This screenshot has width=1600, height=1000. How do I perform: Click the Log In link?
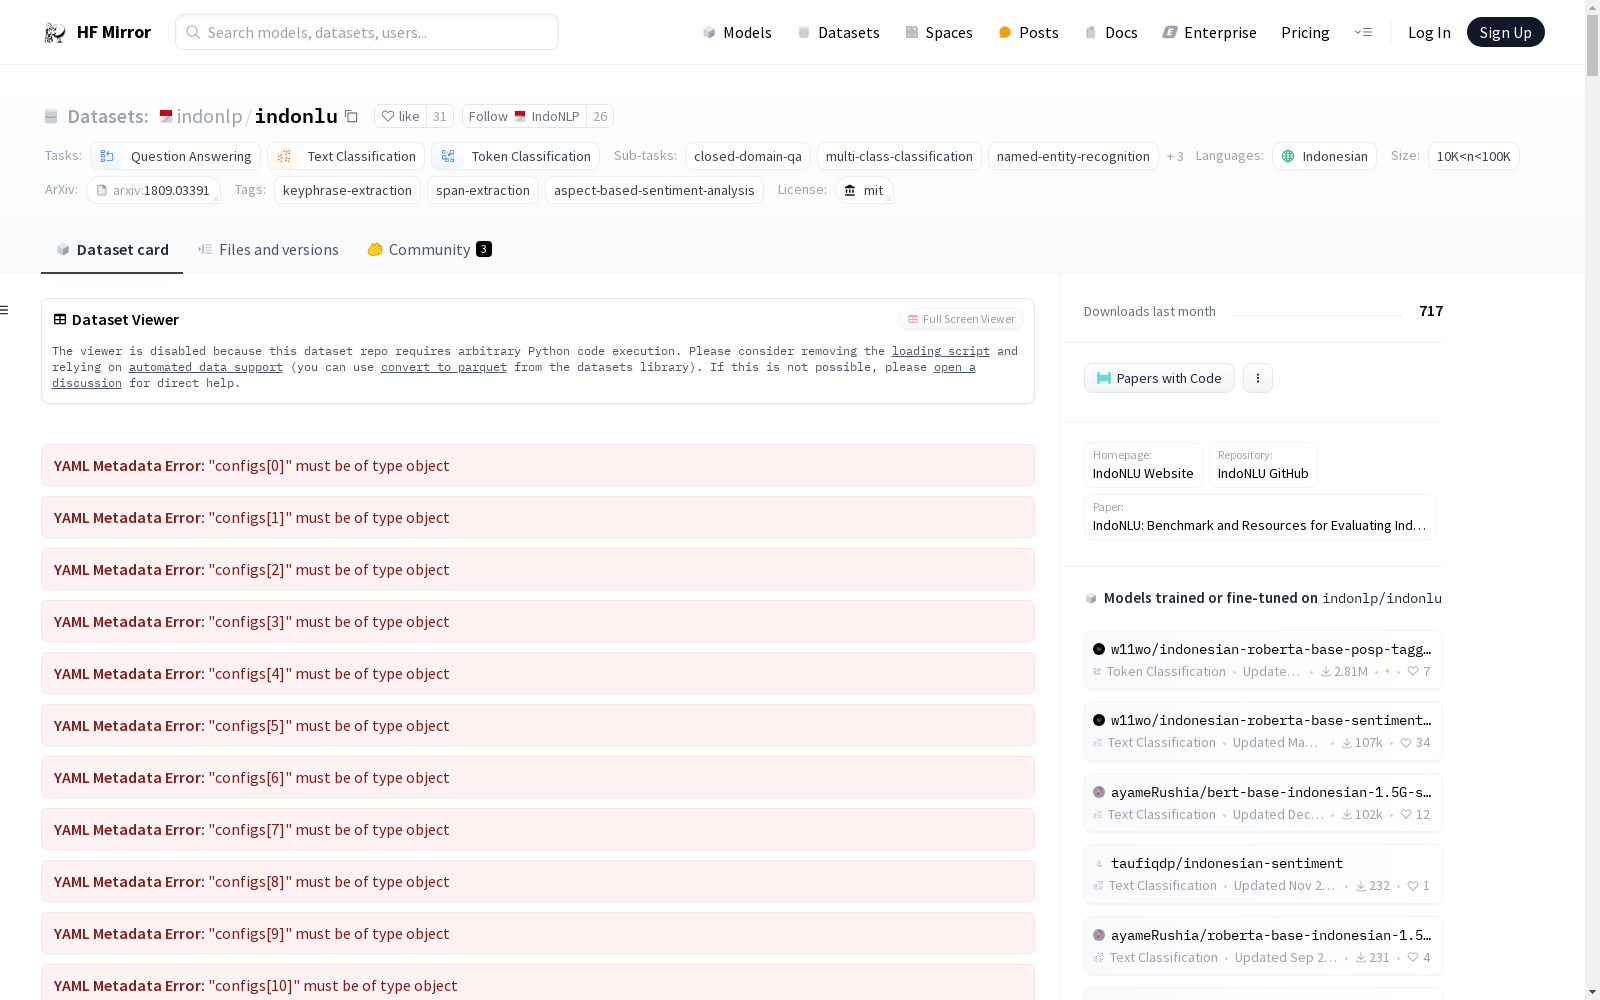pyautogui.click(x=1429, y=33)
